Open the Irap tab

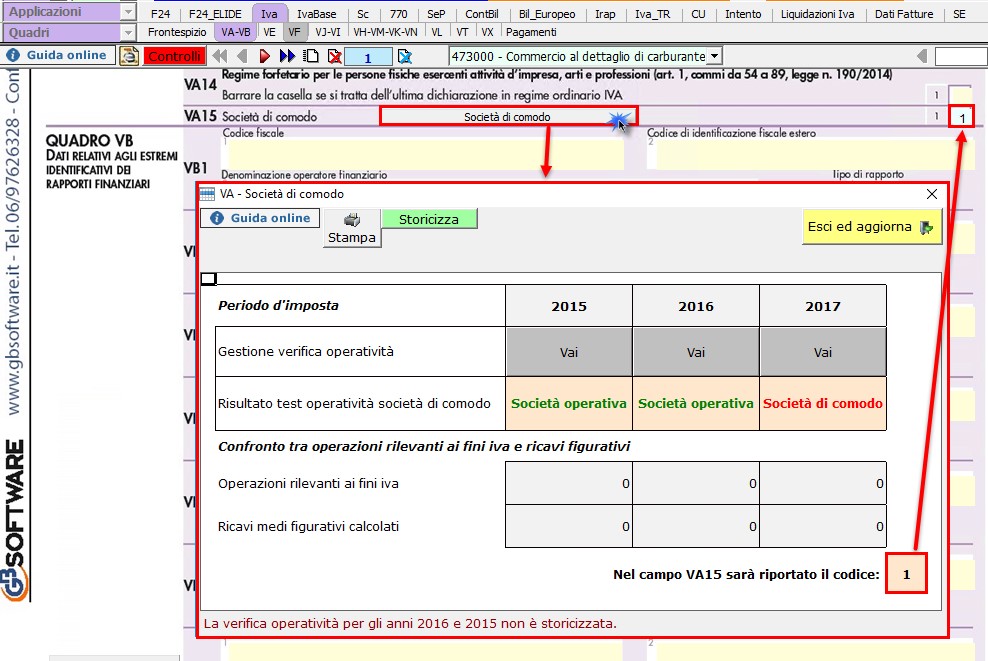coord(606,14)
